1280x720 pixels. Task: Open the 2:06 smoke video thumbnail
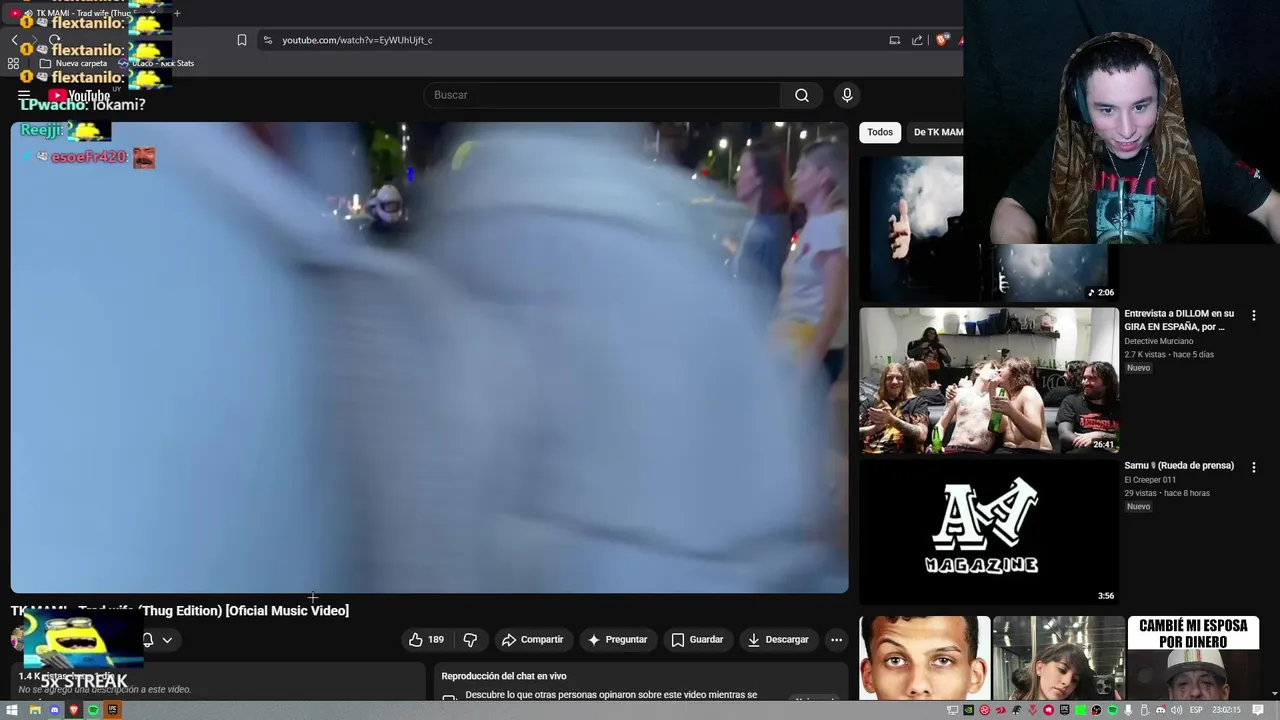point(989,228)
